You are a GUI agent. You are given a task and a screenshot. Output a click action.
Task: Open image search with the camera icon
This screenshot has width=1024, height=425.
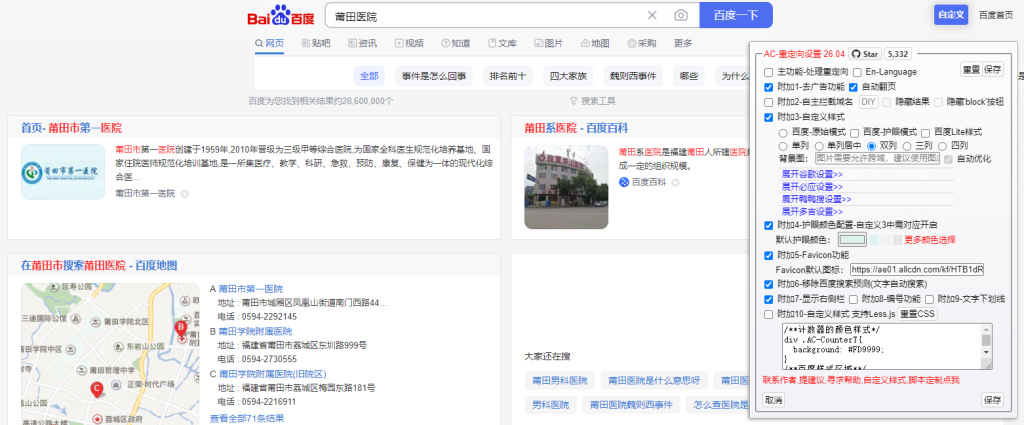(x=680, y=16)
